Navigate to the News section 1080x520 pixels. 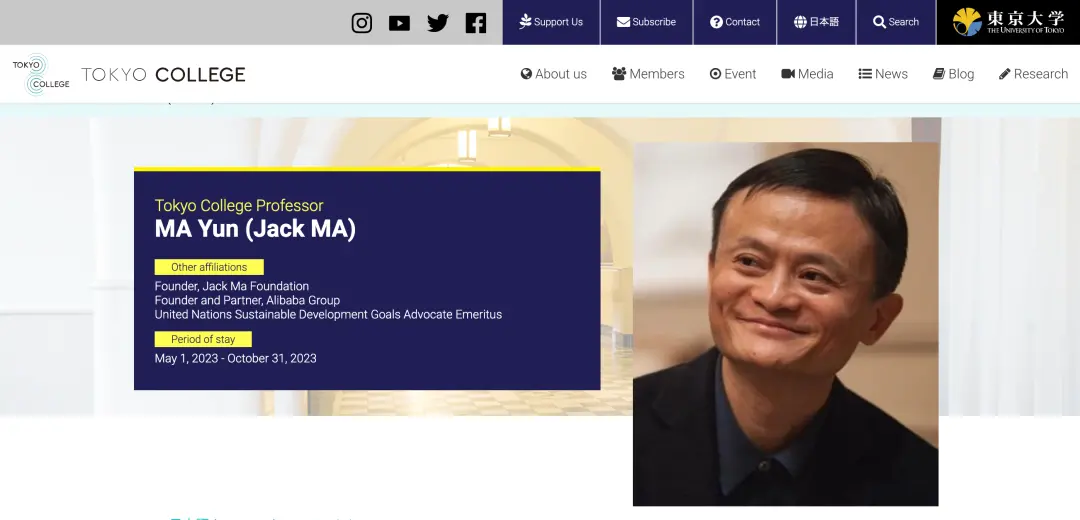point(883,74)
